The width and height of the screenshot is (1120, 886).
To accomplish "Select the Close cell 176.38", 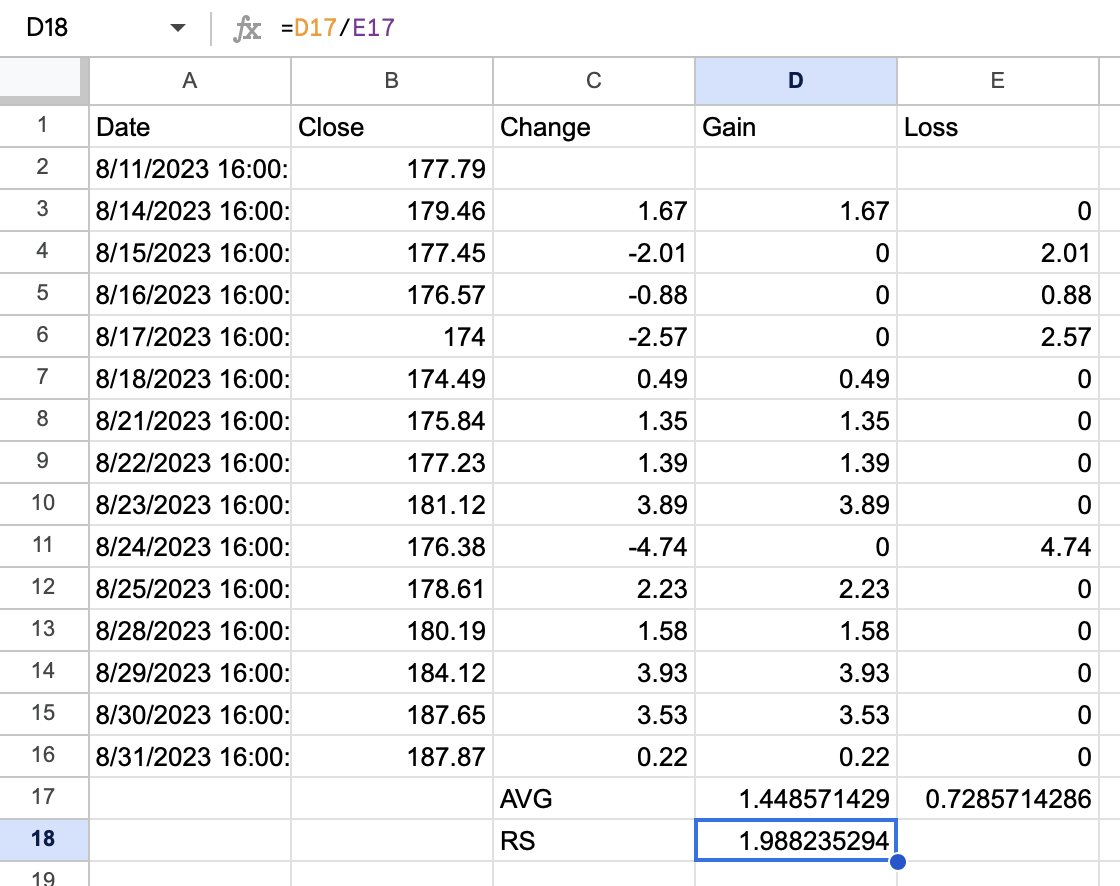I will pos(391,547).
